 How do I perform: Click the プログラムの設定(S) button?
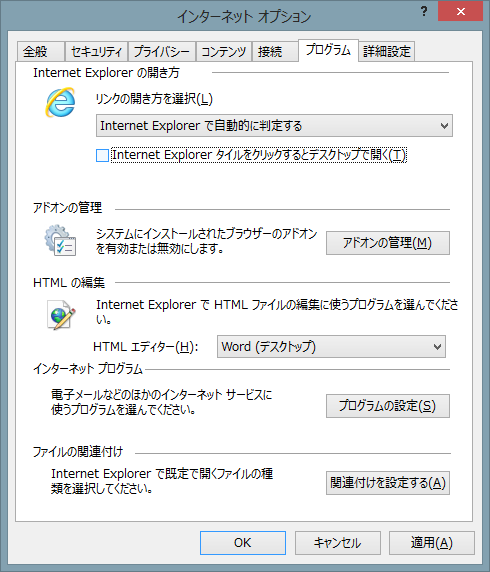click(387, 406)
